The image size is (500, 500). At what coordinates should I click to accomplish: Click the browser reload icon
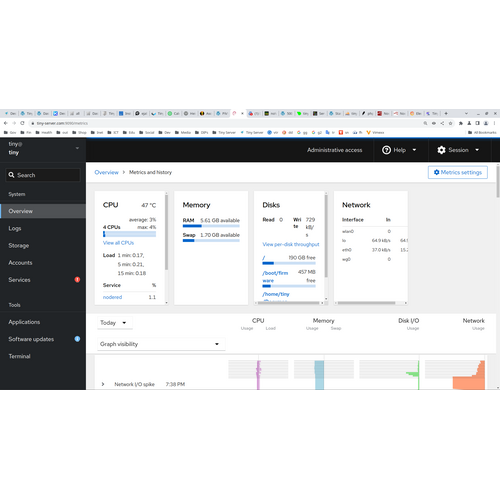pyautogui.click(x=22, y=123)
